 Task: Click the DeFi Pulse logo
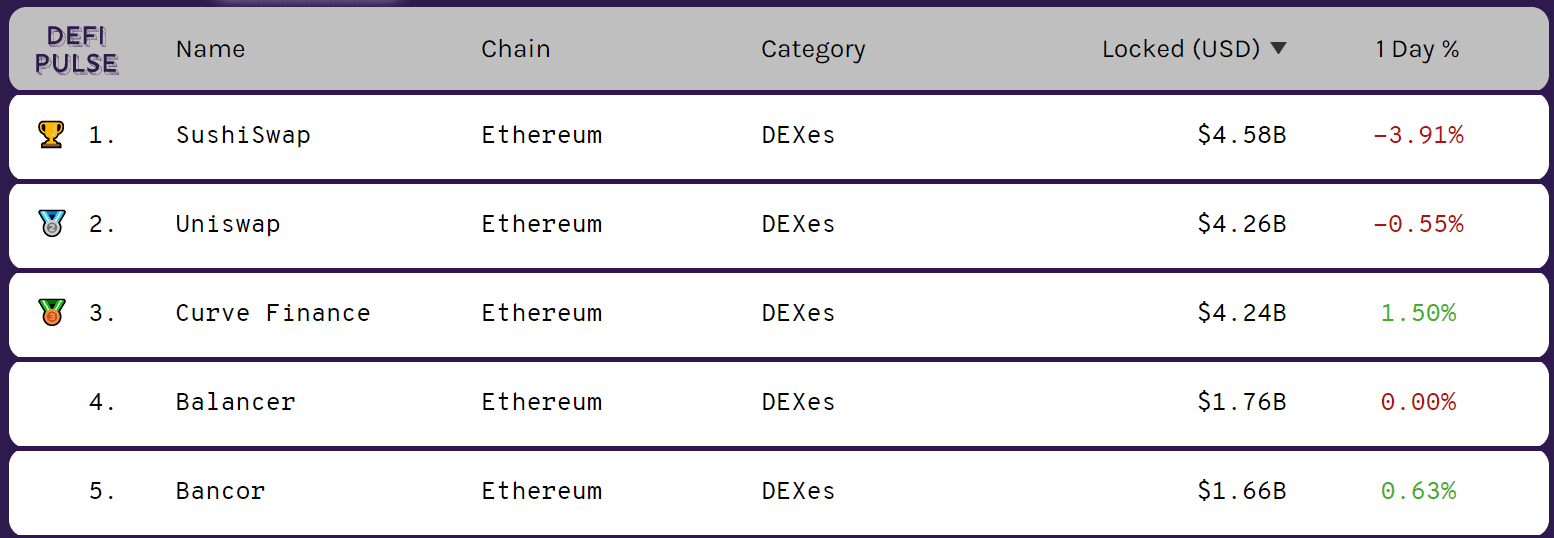point(77,51)
